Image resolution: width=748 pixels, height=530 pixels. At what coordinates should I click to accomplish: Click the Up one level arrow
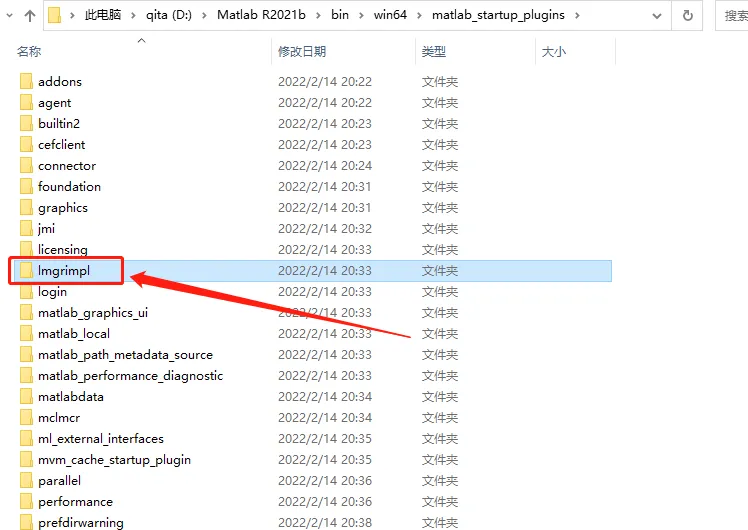click(30, 16)
